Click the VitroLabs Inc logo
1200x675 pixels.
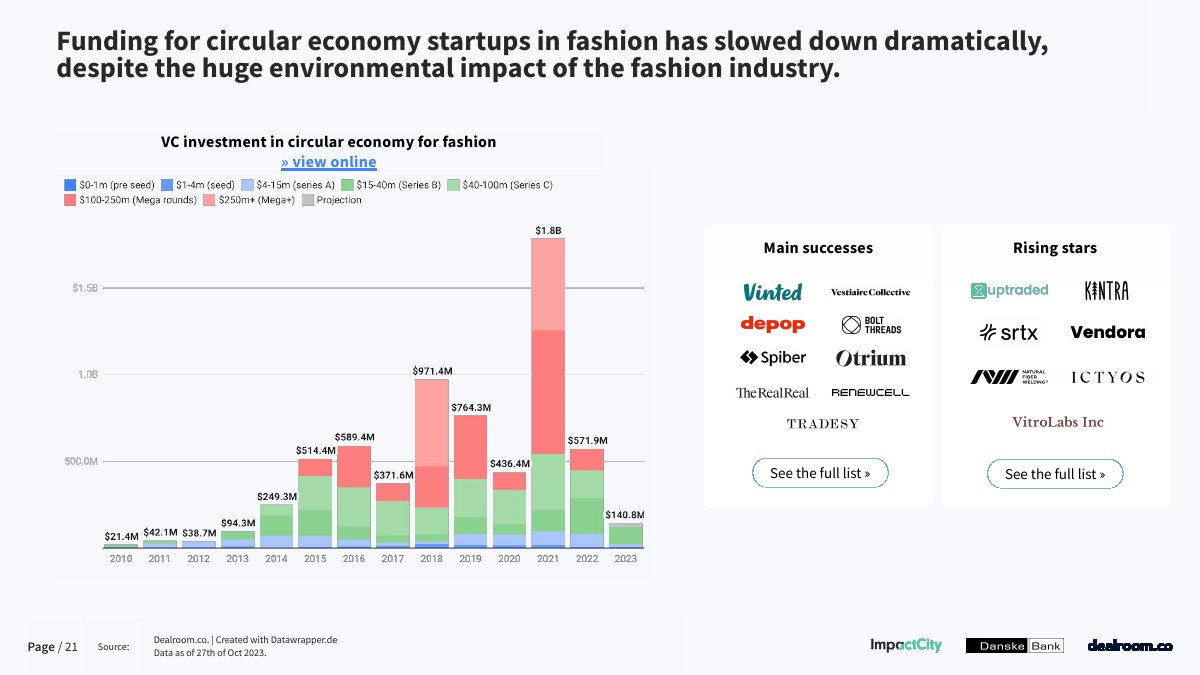point(1058,422)
